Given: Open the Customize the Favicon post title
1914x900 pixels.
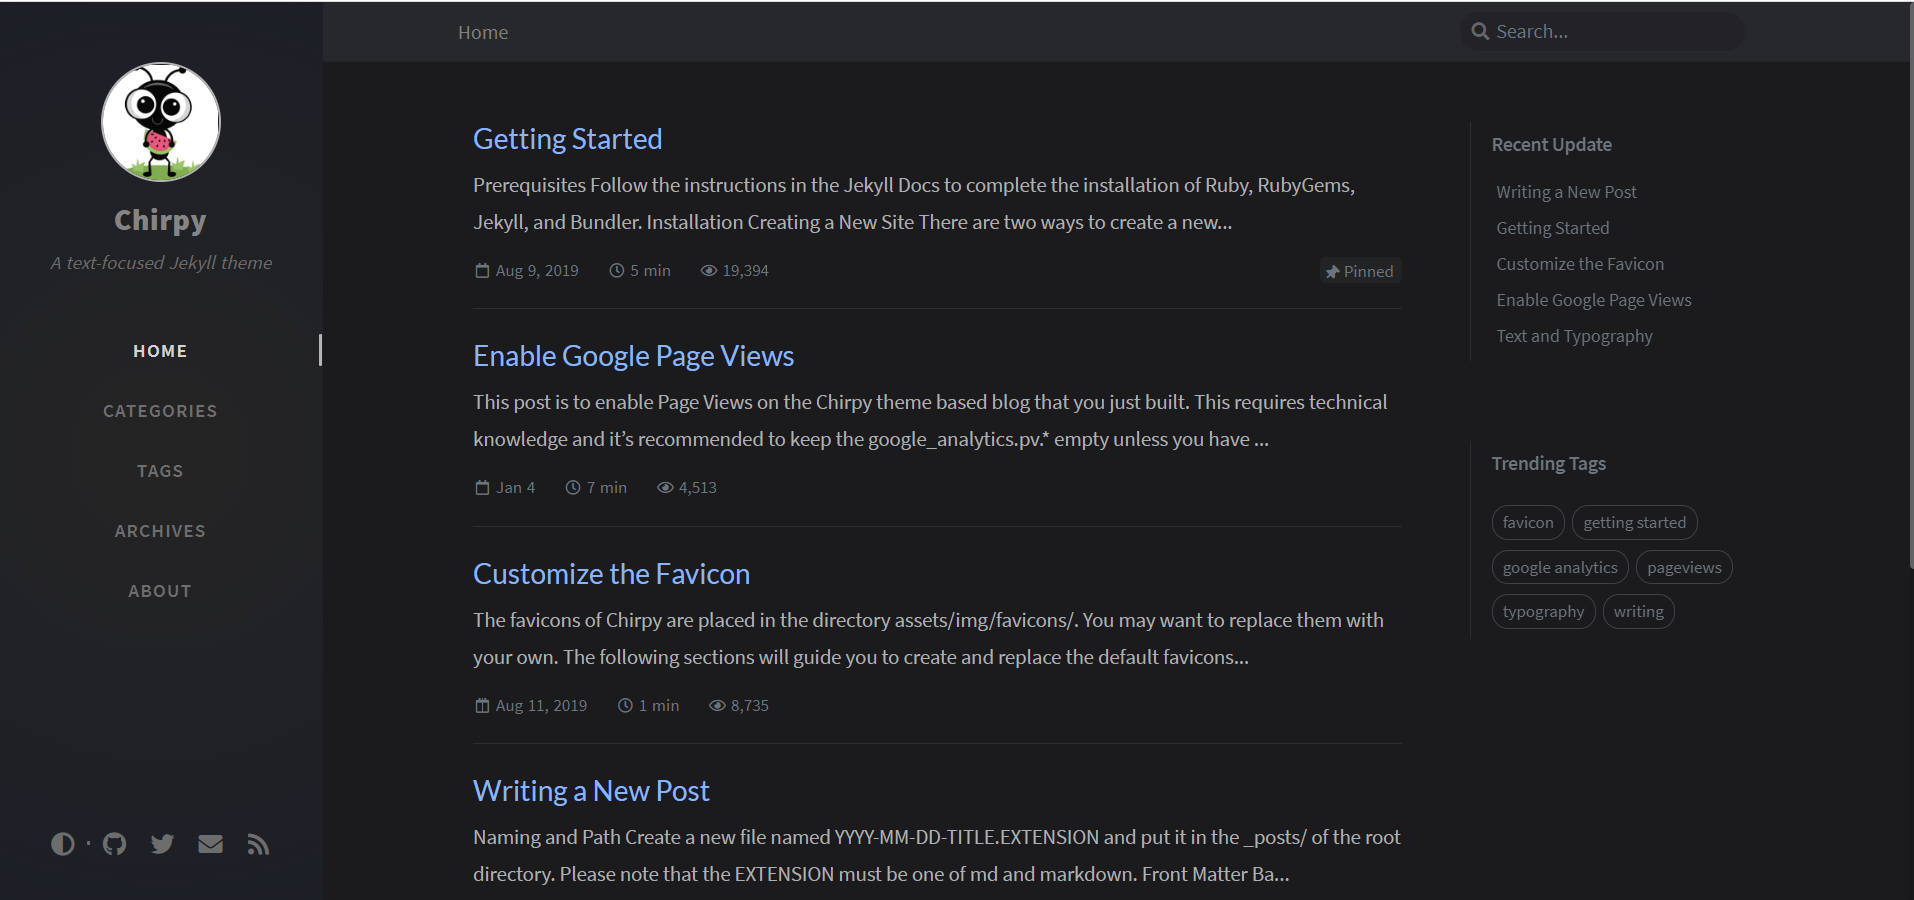Looking at the screenshot, I should (x=611, y=574).
